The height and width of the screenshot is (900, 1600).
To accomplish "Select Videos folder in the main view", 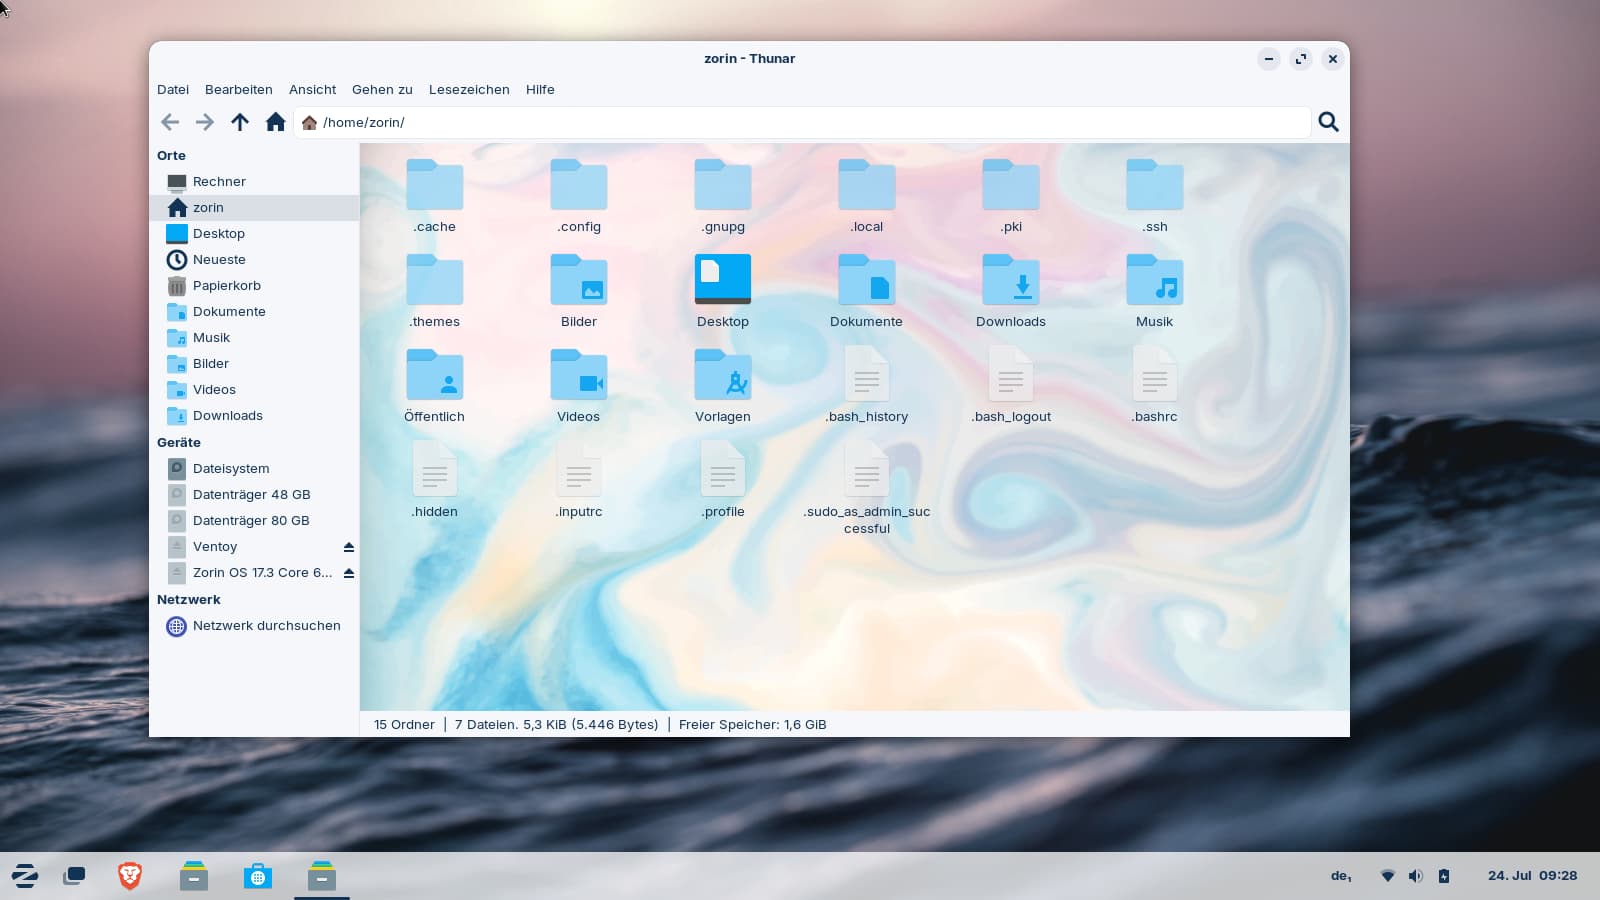I will click(579, 386).
